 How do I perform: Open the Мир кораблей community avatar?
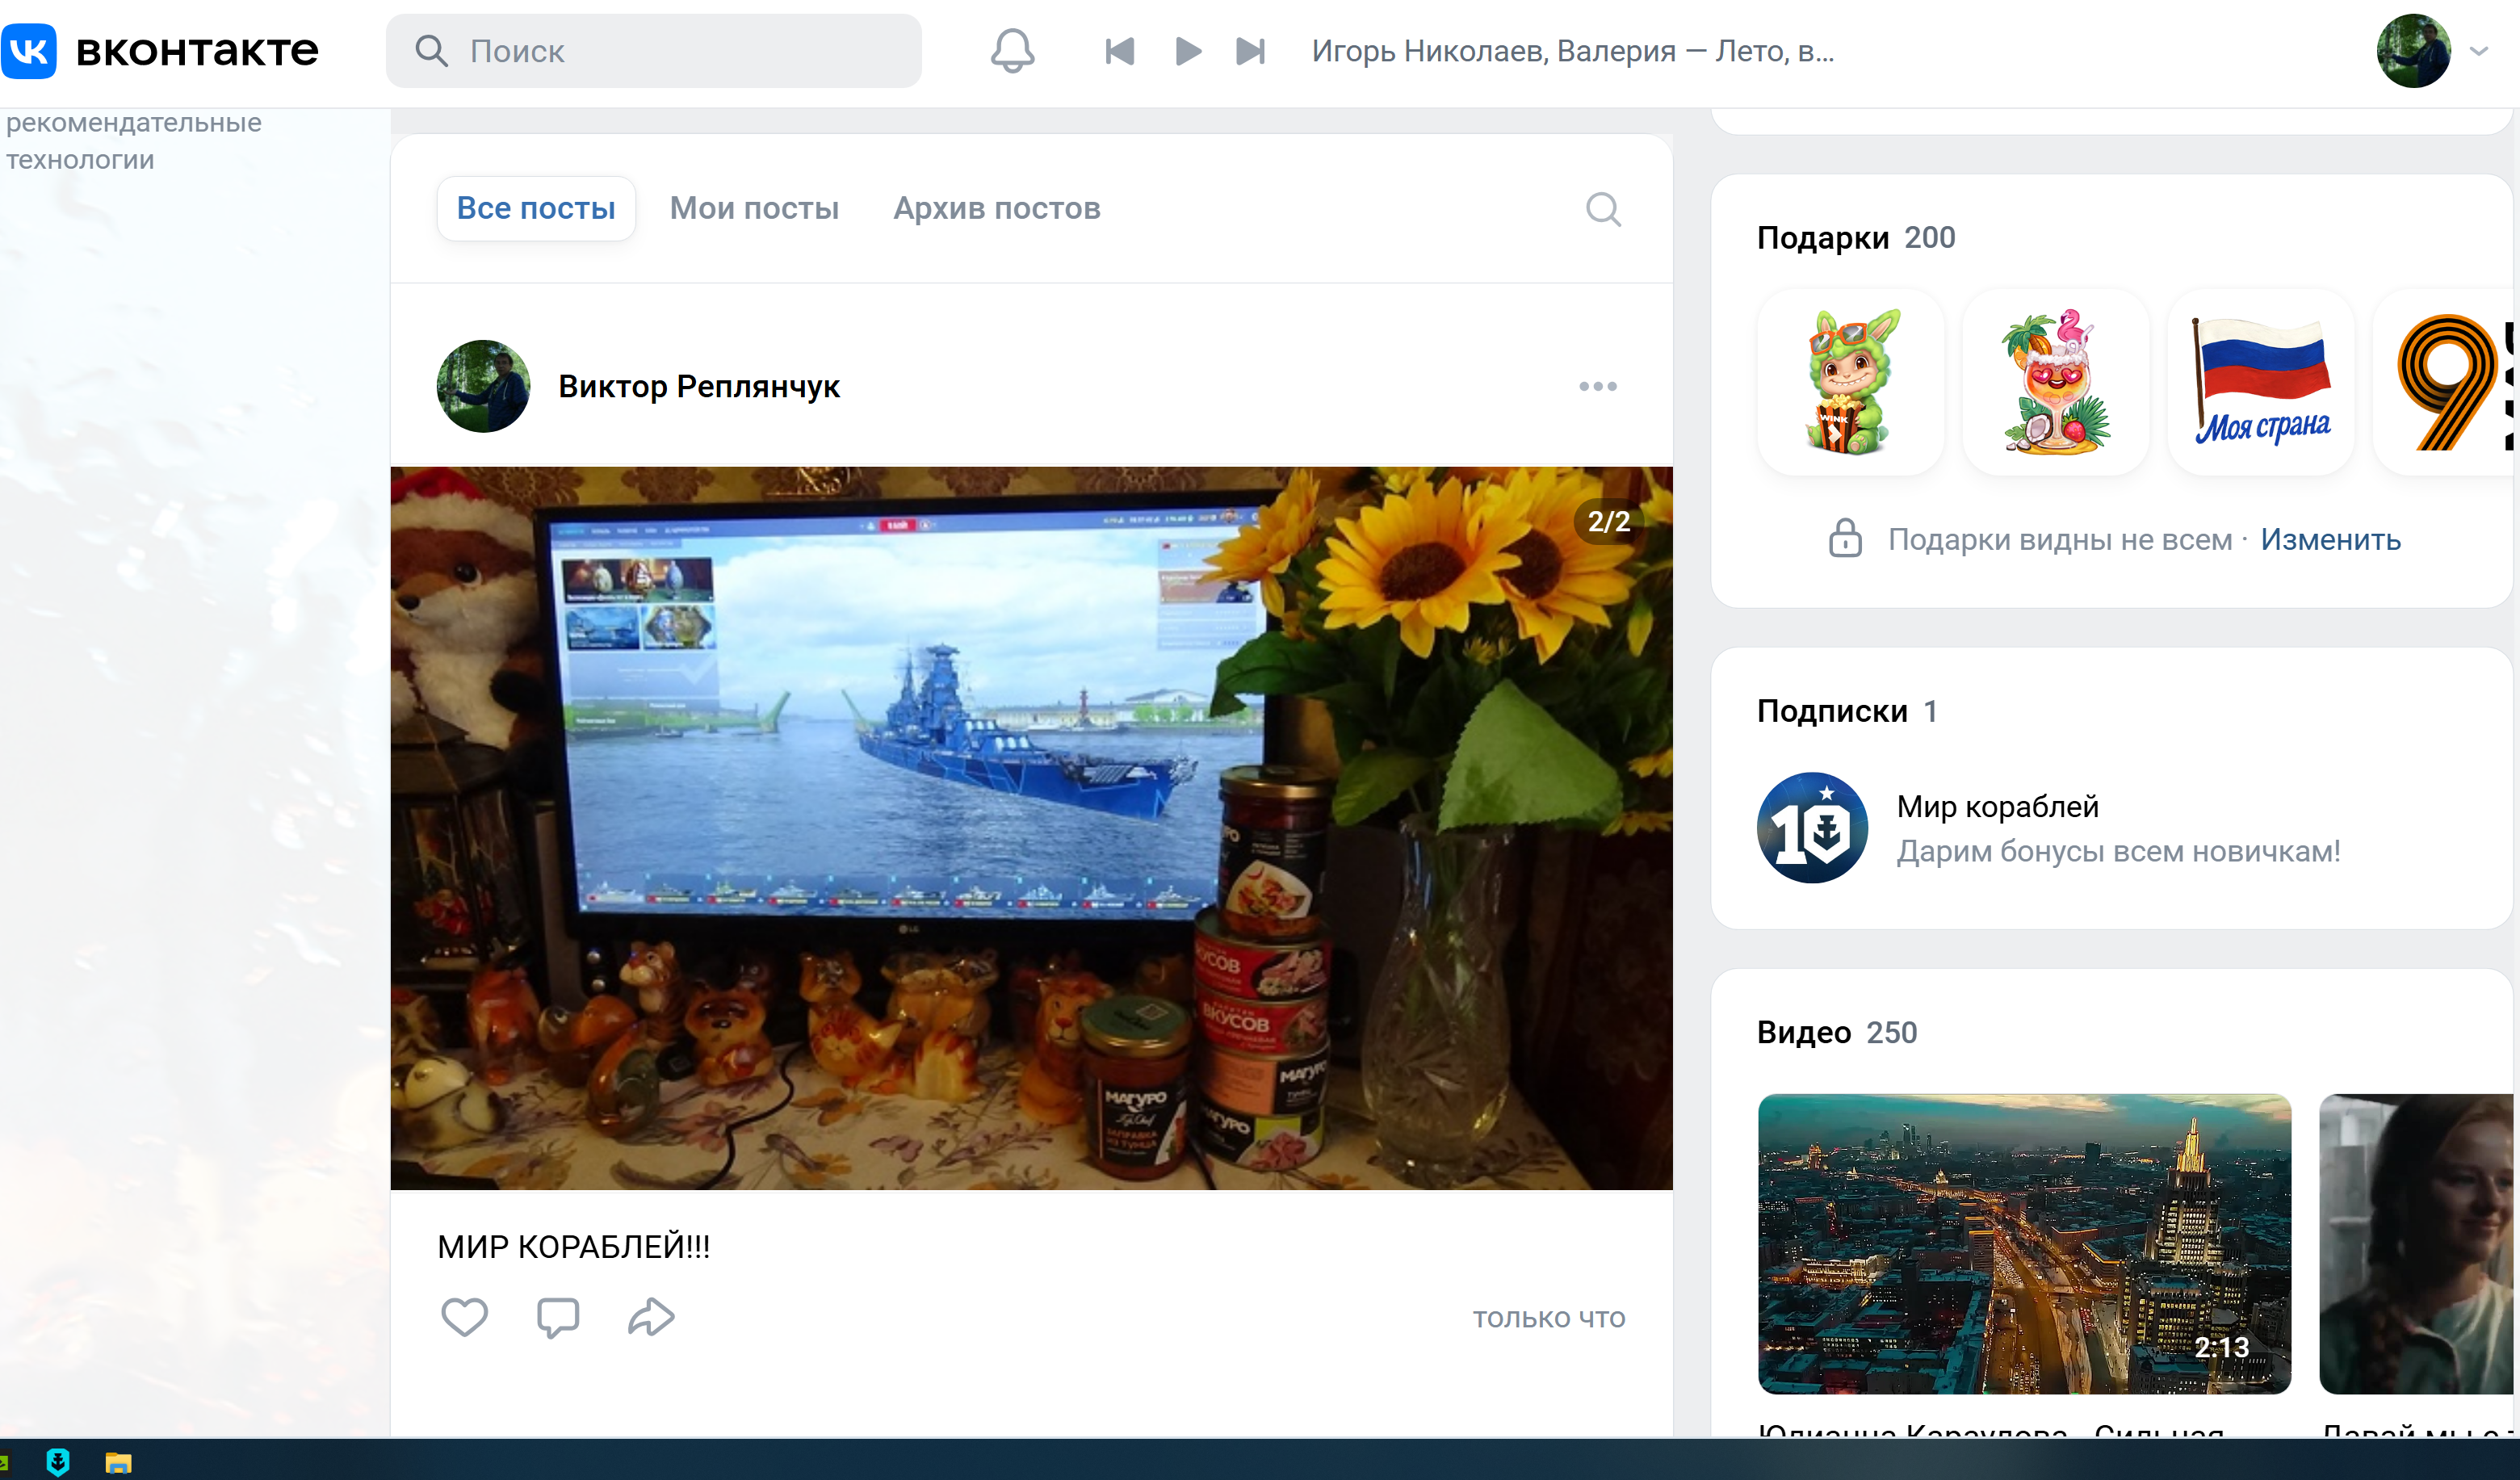click(1812, 828)
